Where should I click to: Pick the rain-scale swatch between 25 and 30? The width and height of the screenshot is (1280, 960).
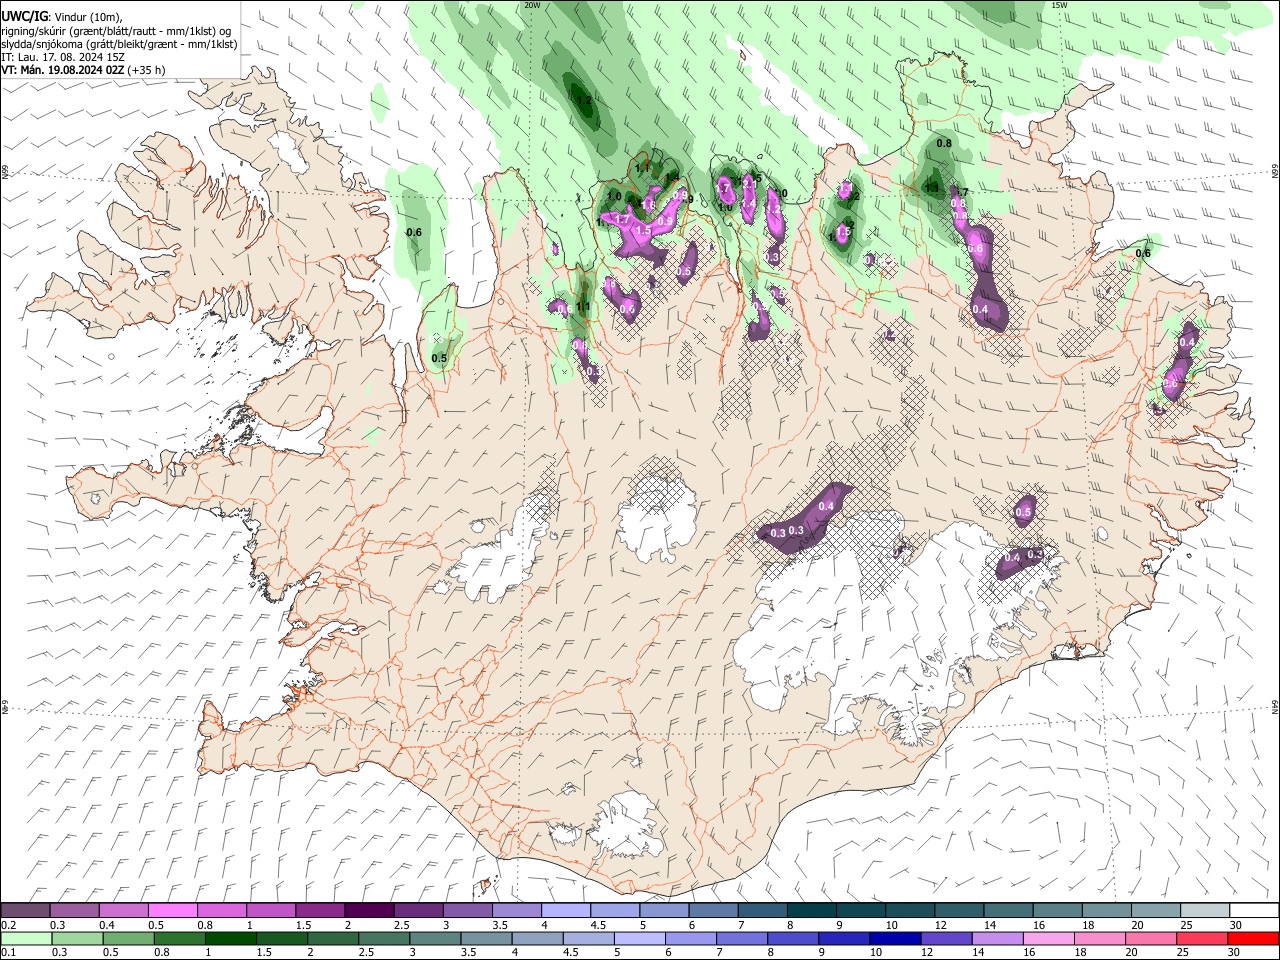click(1202, 938)
